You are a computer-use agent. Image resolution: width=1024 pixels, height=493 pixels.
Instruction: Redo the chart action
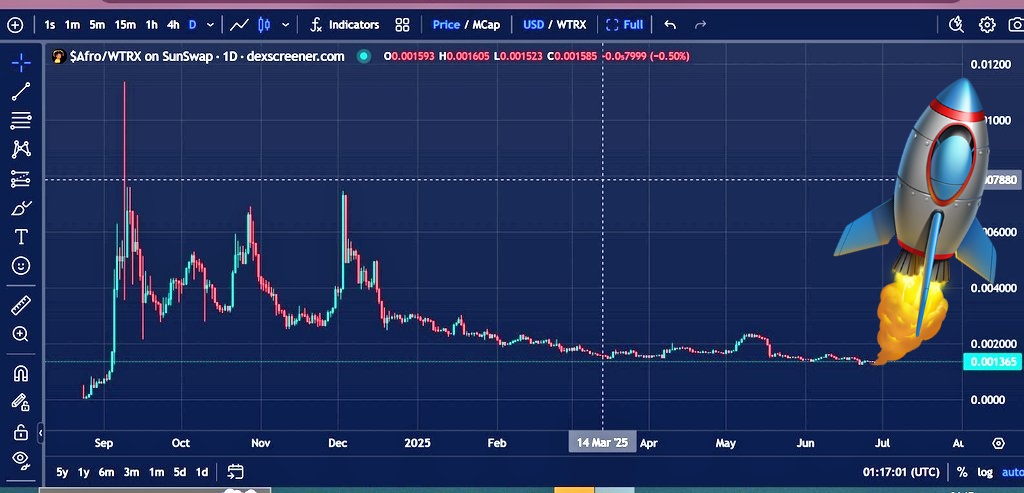[x=700, y=25]
